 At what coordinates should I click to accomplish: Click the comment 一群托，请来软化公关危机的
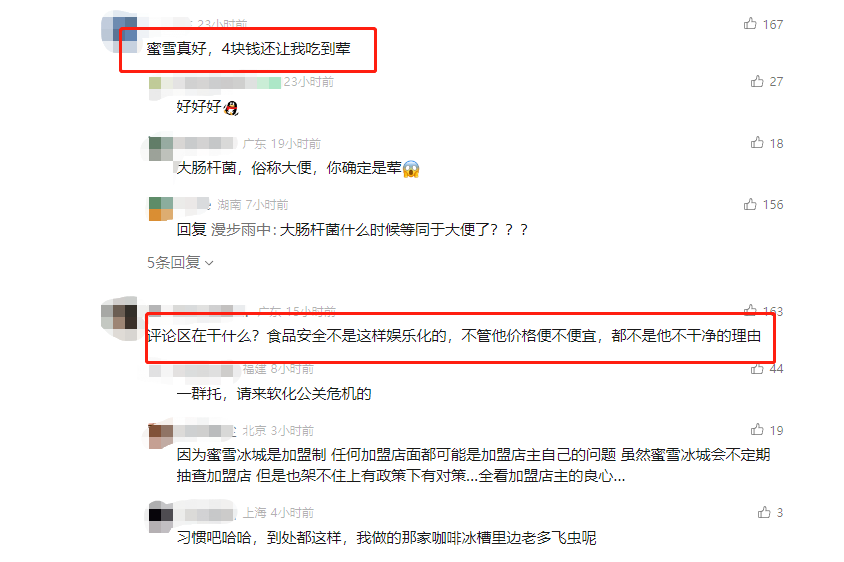274,394
